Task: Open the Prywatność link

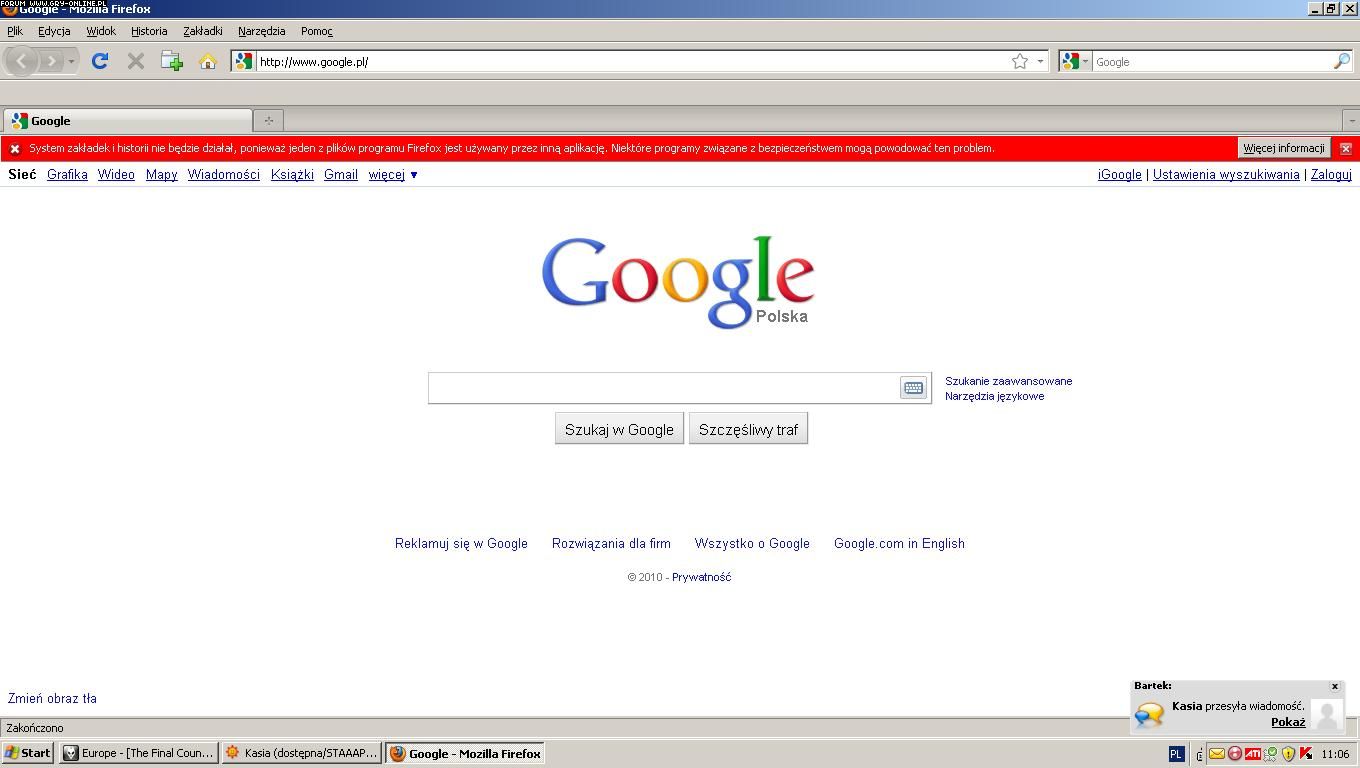Action: click(x=701, y=577)
